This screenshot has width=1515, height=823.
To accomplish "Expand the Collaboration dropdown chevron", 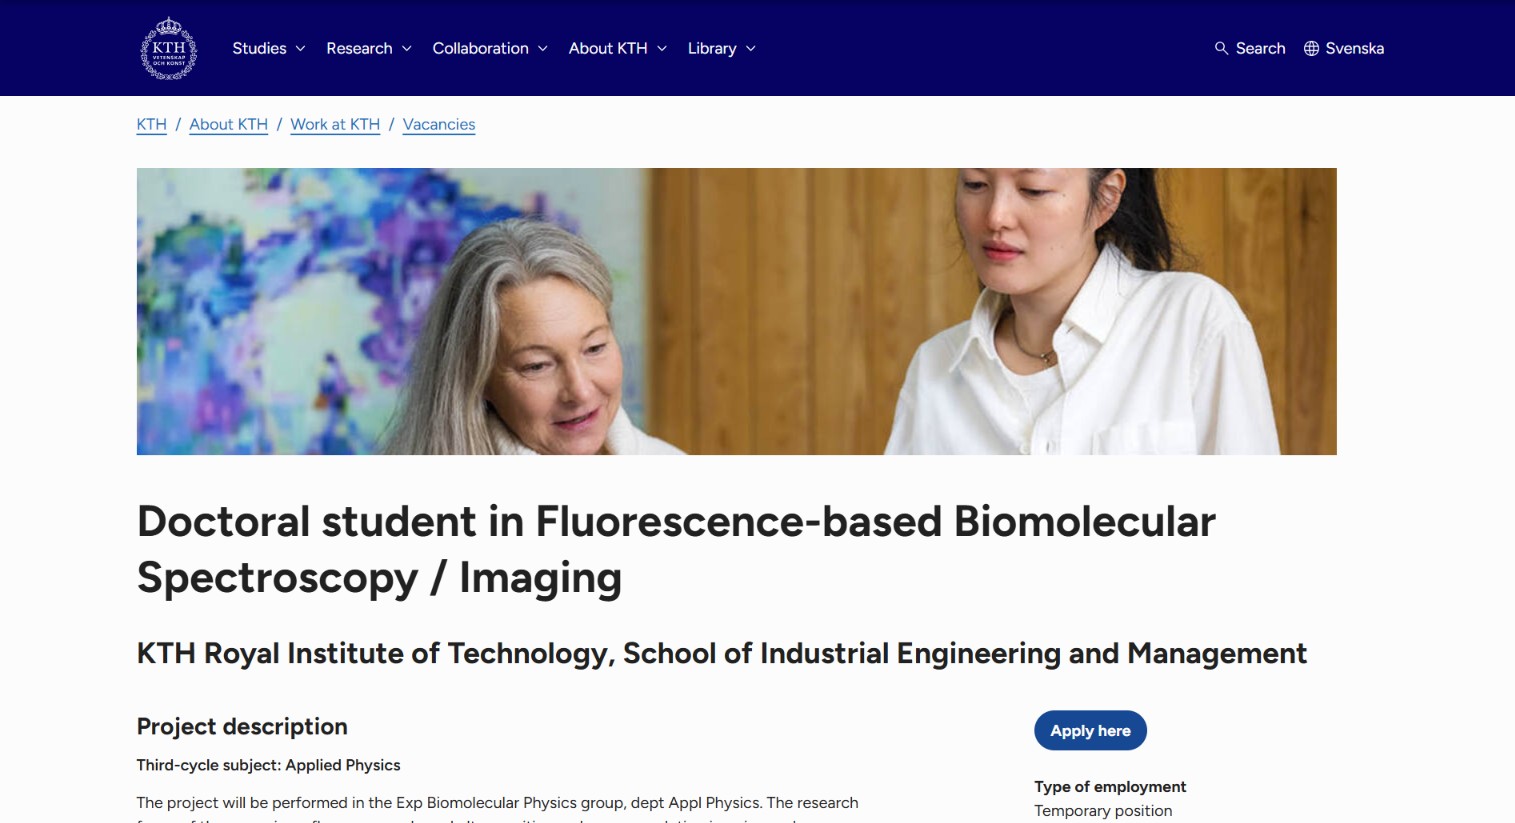I will pos(542,48).
